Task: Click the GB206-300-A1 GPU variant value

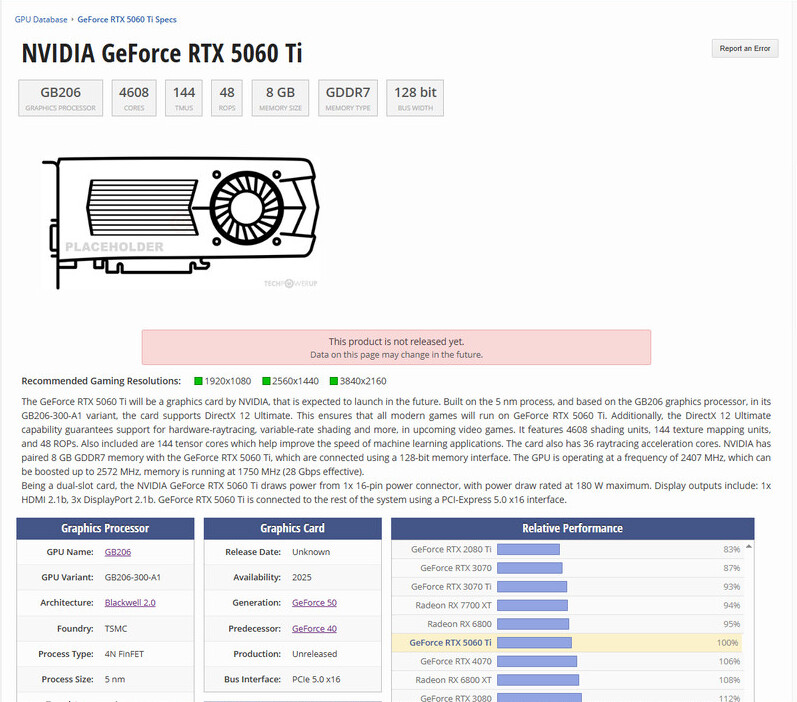Action: pyautogui.click(x=133, y=577)
